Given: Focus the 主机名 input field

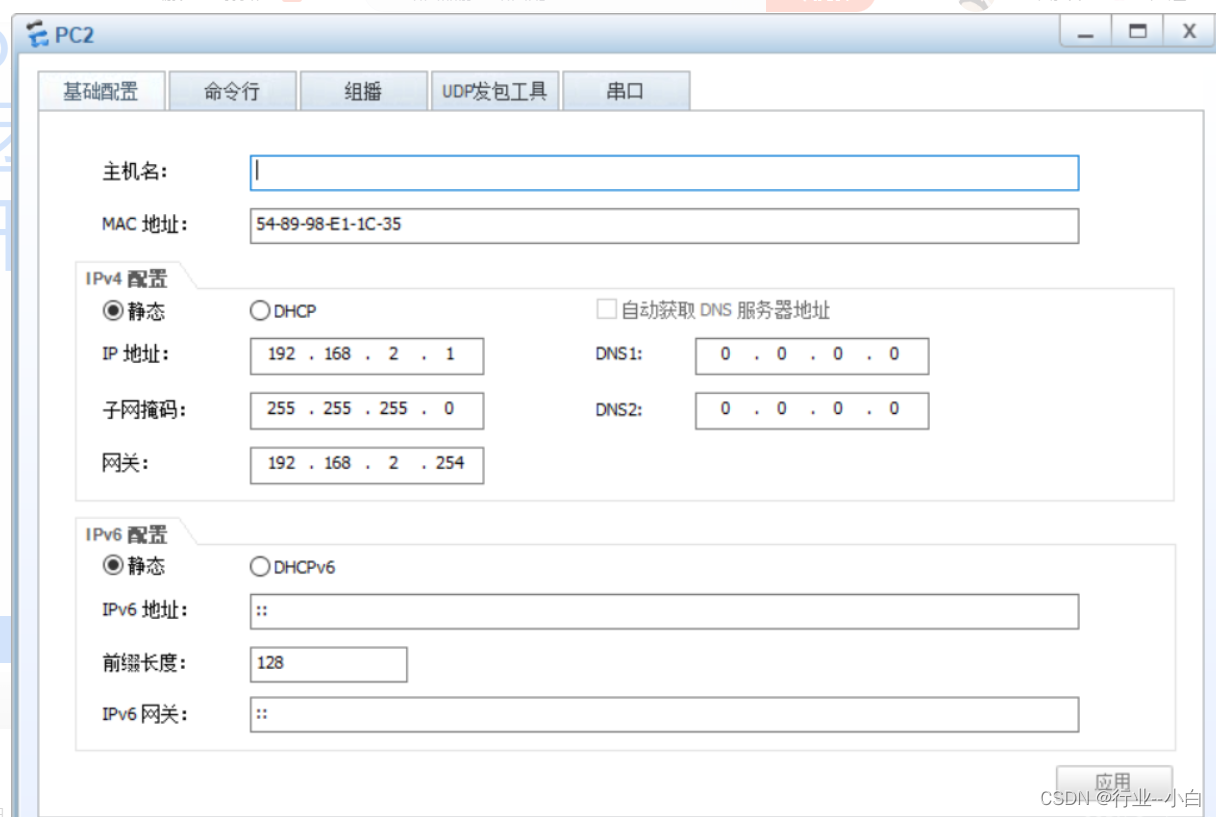Looking at the screenshot, I should [664, 172].
